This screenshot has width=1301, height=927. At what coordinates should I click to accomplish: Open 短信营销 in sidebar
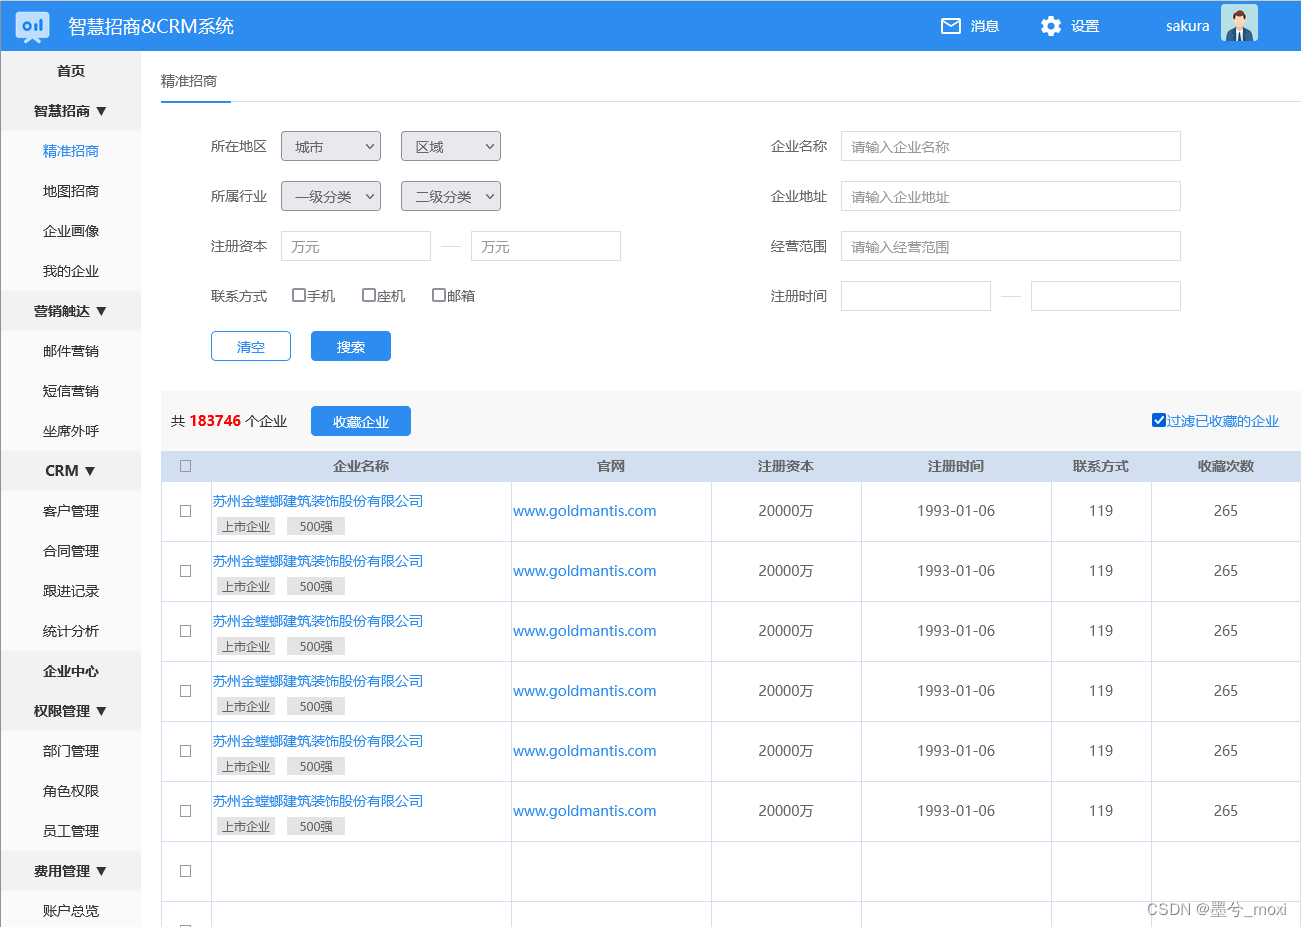(71, 391)
